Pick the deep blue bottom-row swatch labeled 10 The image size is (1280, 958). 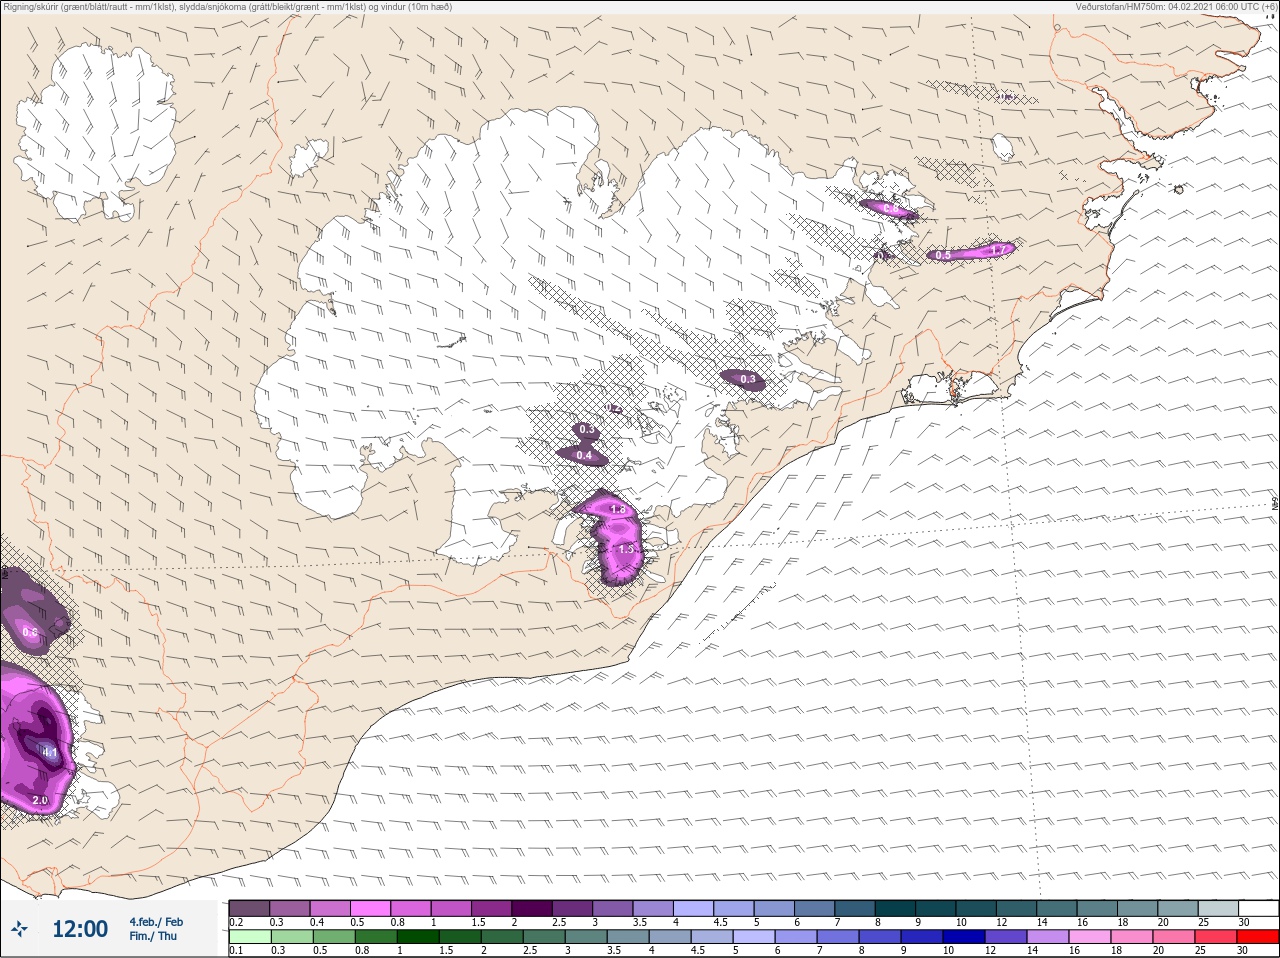click(966, 937)
